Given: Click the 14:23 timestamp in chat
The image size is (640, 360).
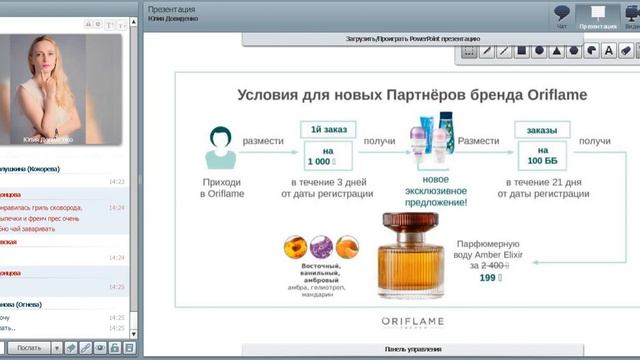Looking at the screenshot, I should click(x=117, y=182).
